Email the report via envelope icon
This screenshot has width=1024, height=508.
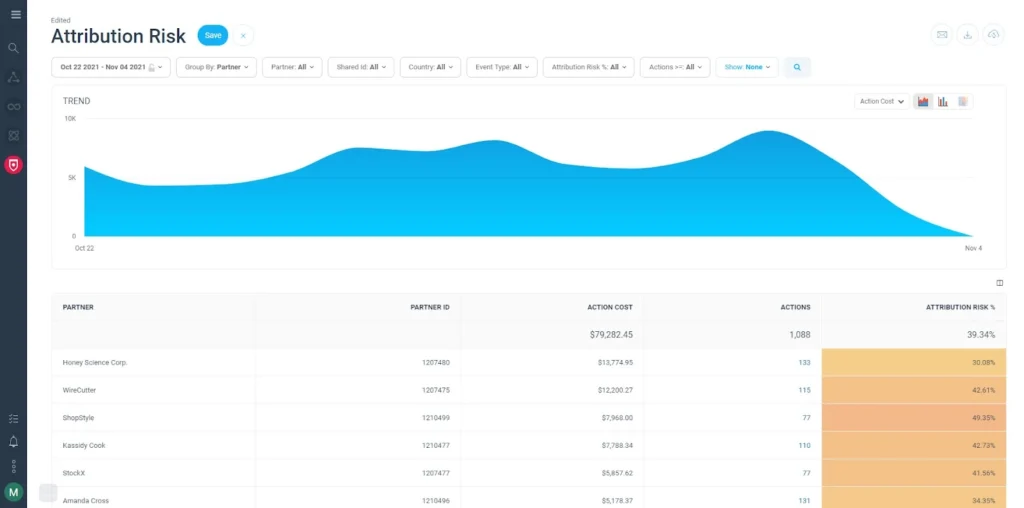pyautogui.click(x=942, y=35)
